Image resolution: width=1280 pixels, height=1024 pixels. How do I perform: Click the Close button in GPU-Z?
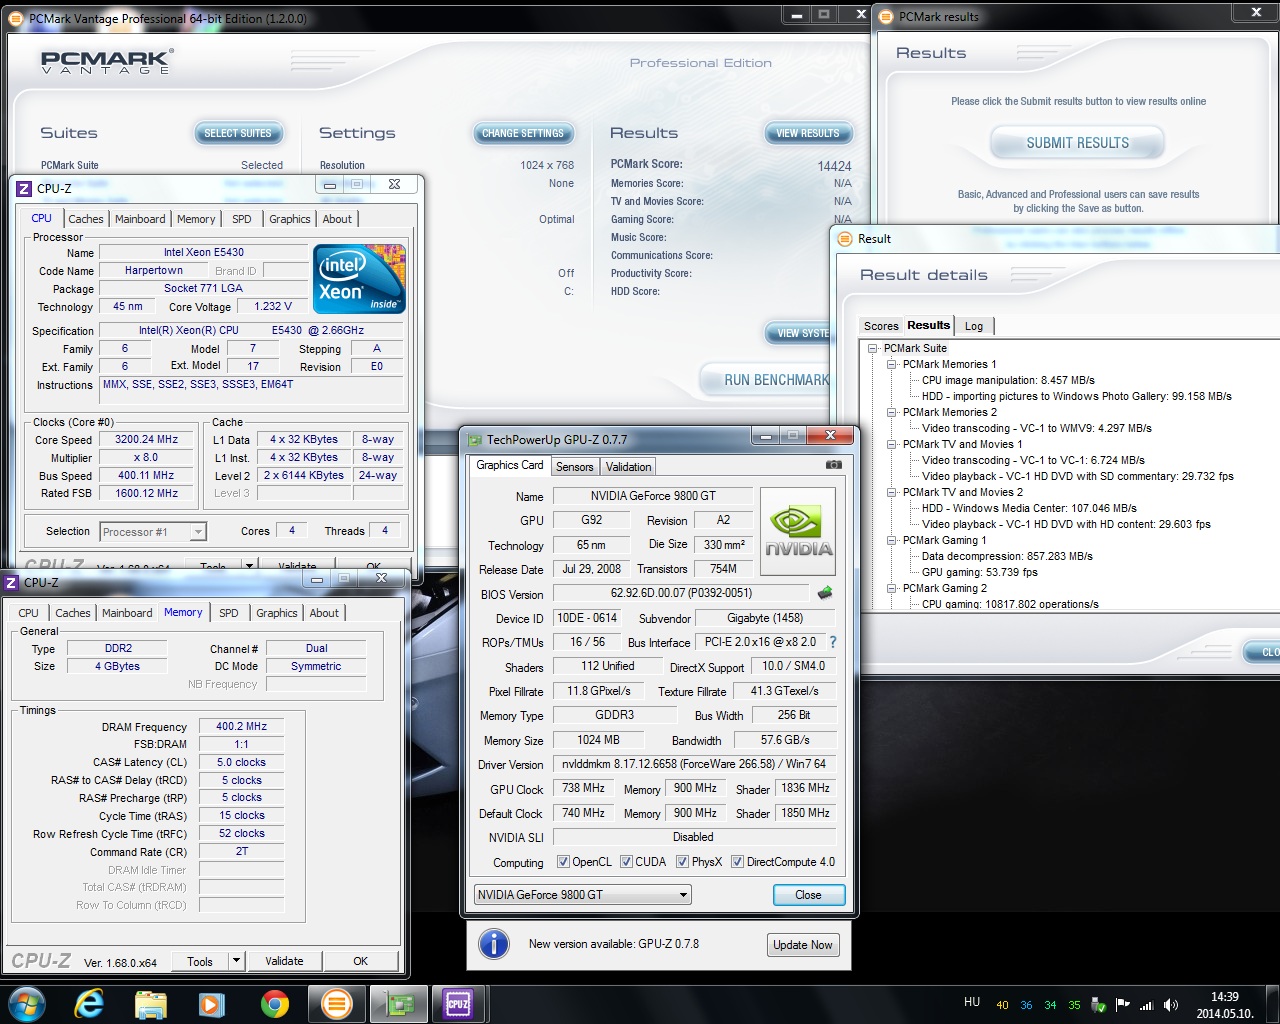pyautogui.click(x=809, y=895)
